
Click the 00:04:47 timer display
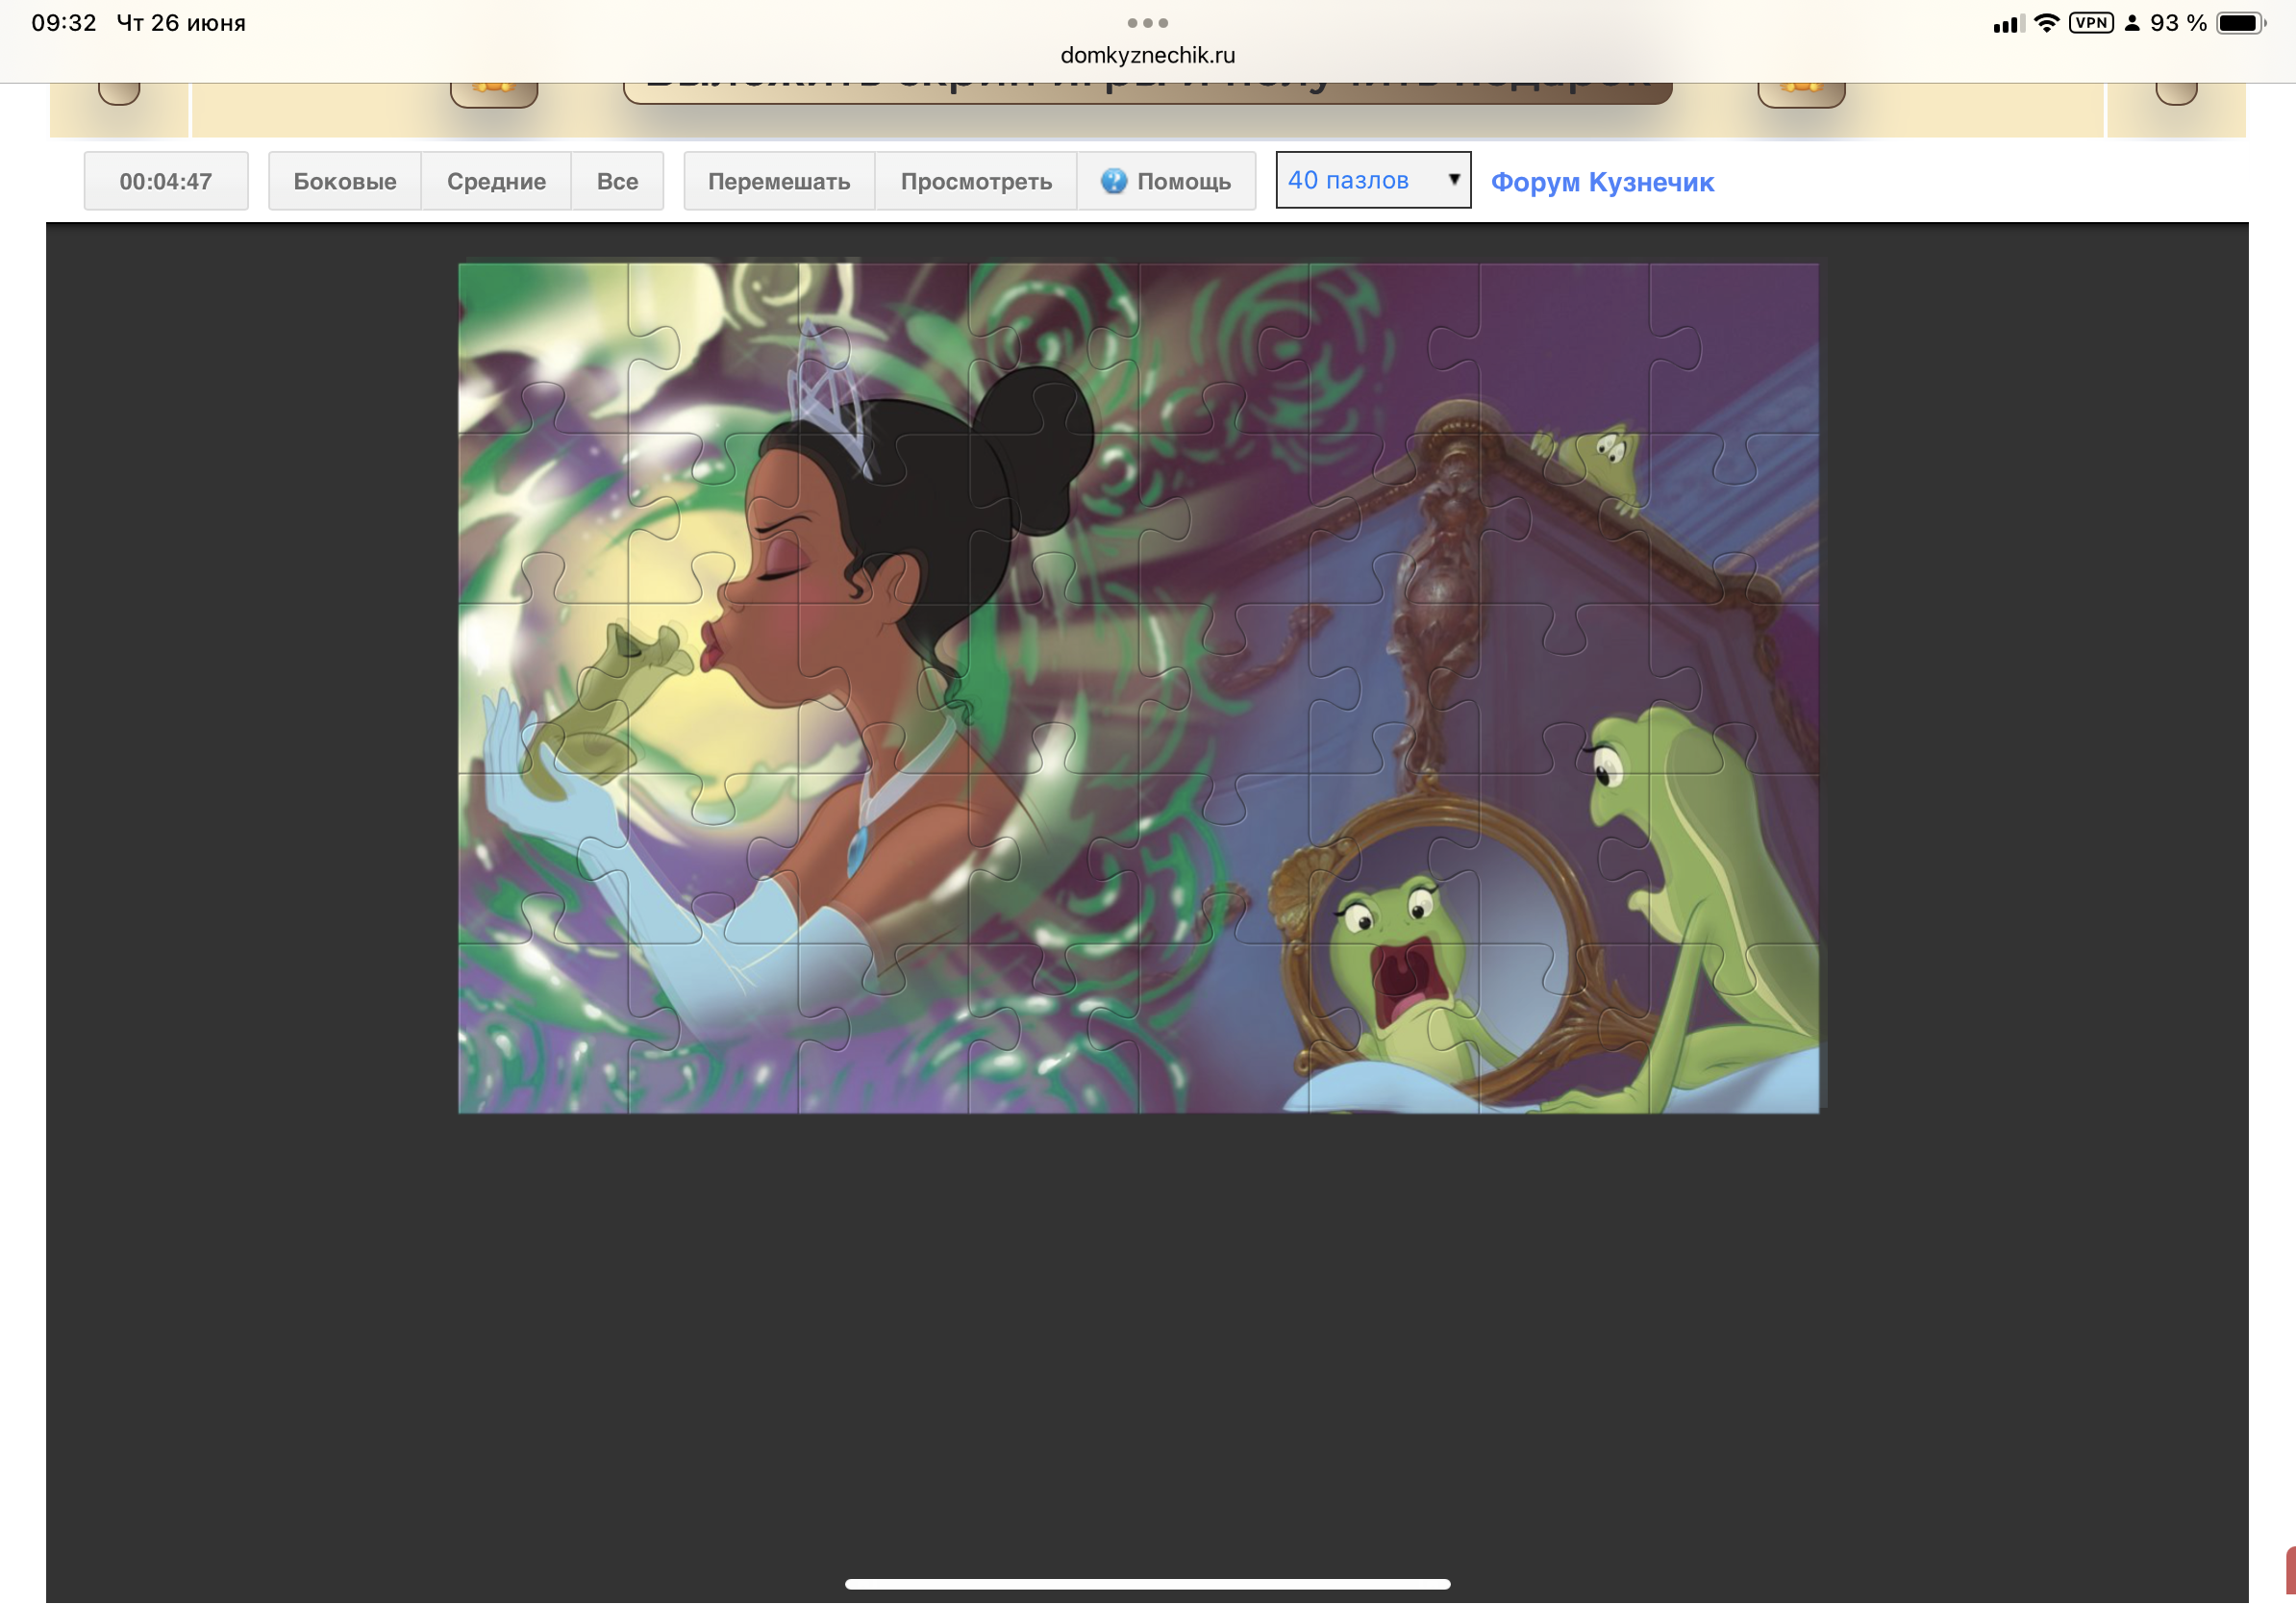(x=166, y=181)
